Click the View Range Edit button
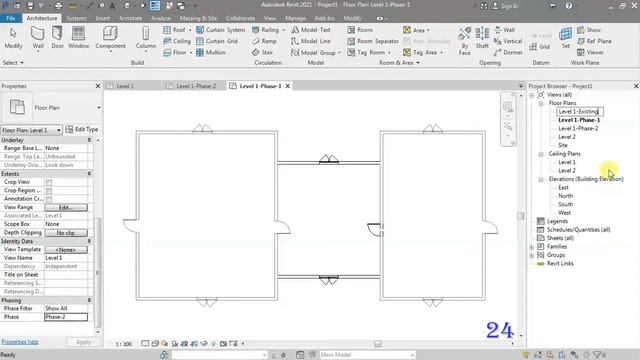The height and width of the screenshot is (360, 640). click(x=66, y=208)
